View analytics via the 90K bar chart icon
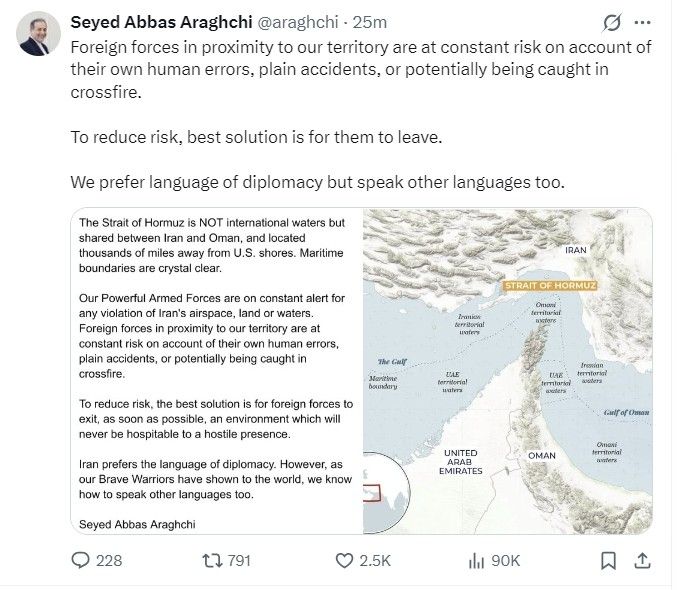 [x=476, y=561]
